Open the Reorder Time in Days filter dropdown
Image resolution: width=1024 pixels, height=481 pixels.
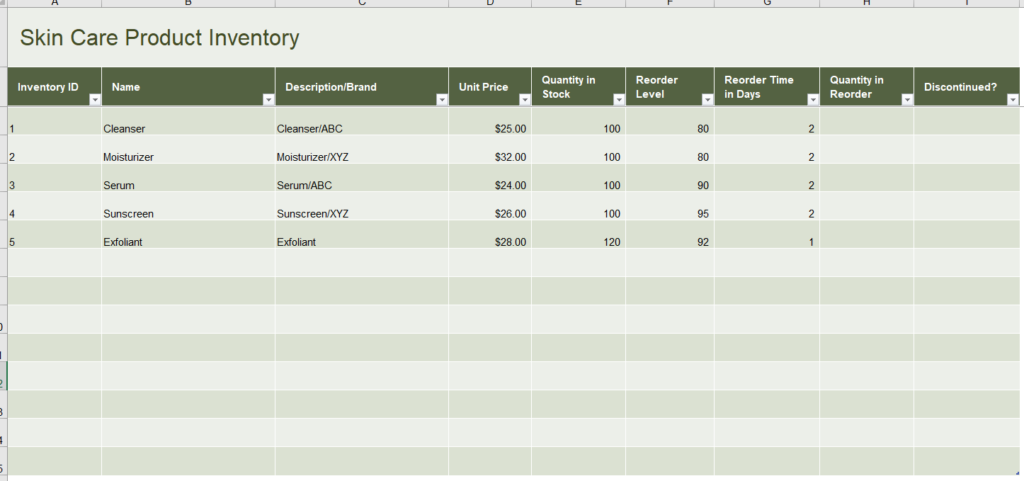click(813, 100)
